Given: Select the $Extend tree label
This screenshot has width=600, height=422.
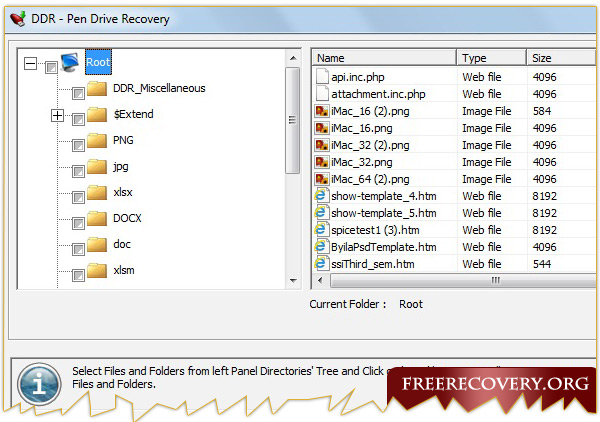Looking at the screenshot, I should pos(134,114).
